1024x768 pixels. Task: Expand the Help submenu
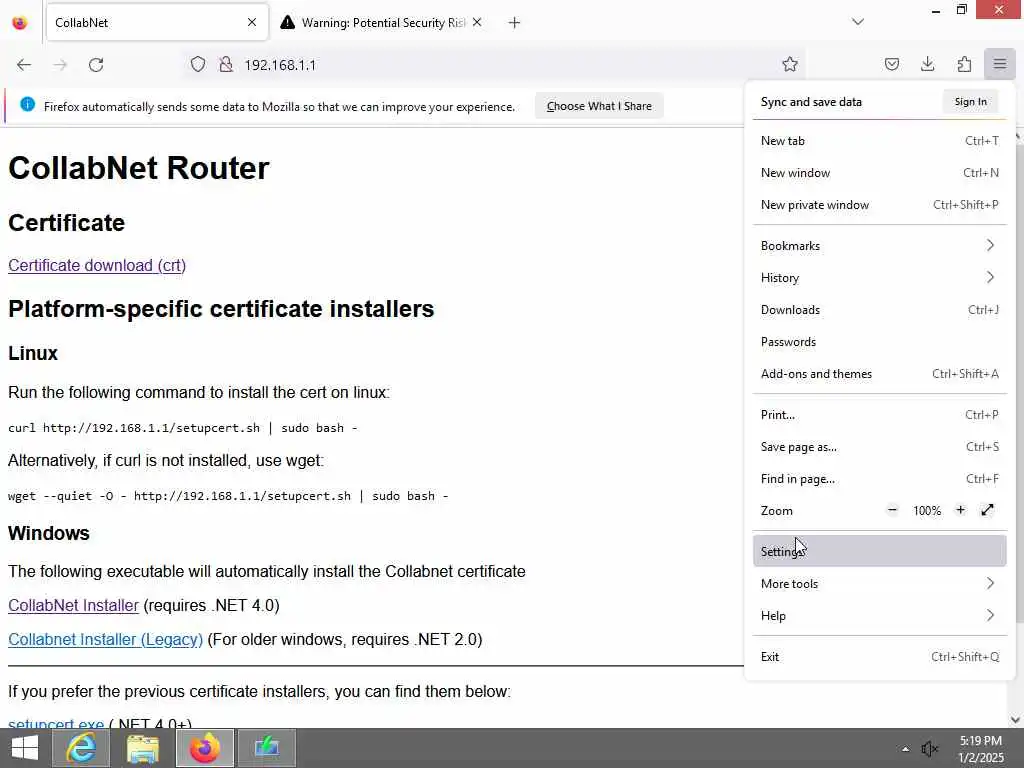(880, 615)
